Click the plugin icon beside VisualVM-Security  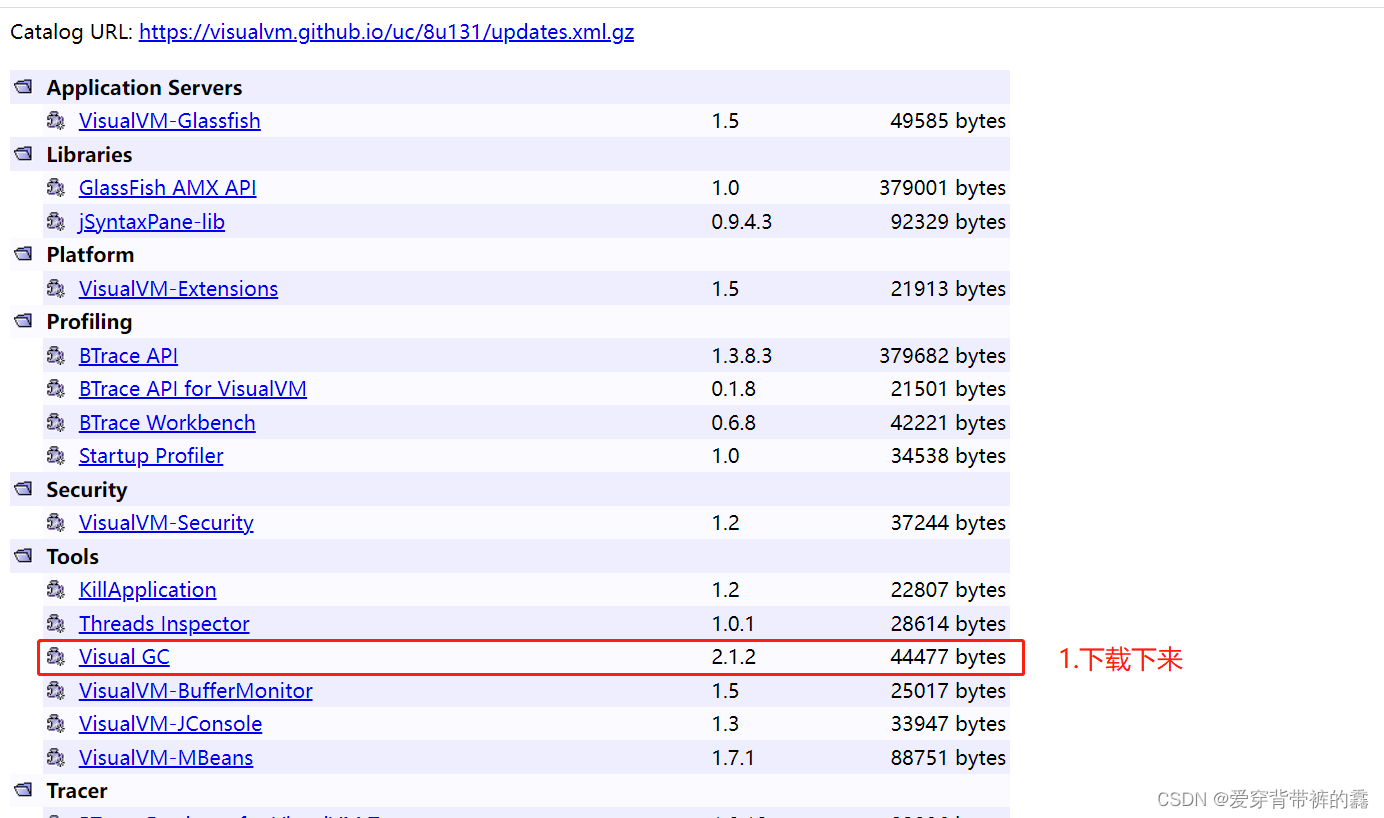(56, 523)
